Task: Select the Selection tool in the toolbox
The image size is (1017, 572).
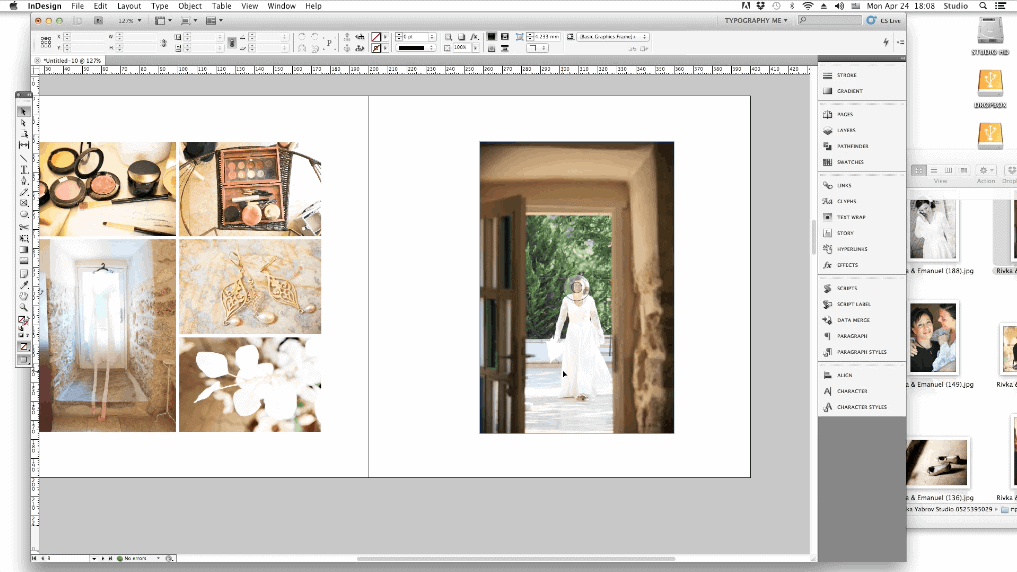Action: pos(24,111)
